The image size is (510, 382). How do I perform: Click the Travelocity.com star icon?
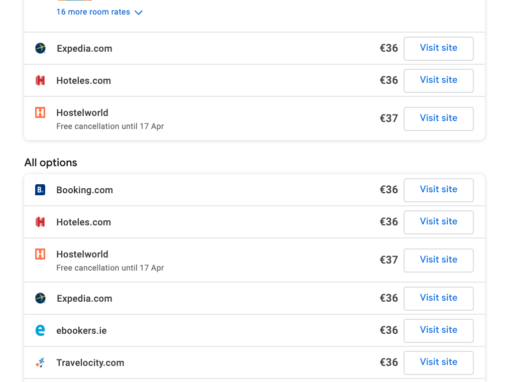(x=40, y=362)
